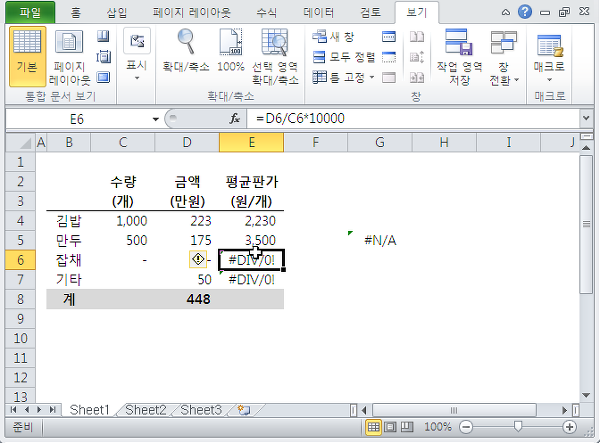
Task: Switch to the 수식 tab
Action: 266,13
